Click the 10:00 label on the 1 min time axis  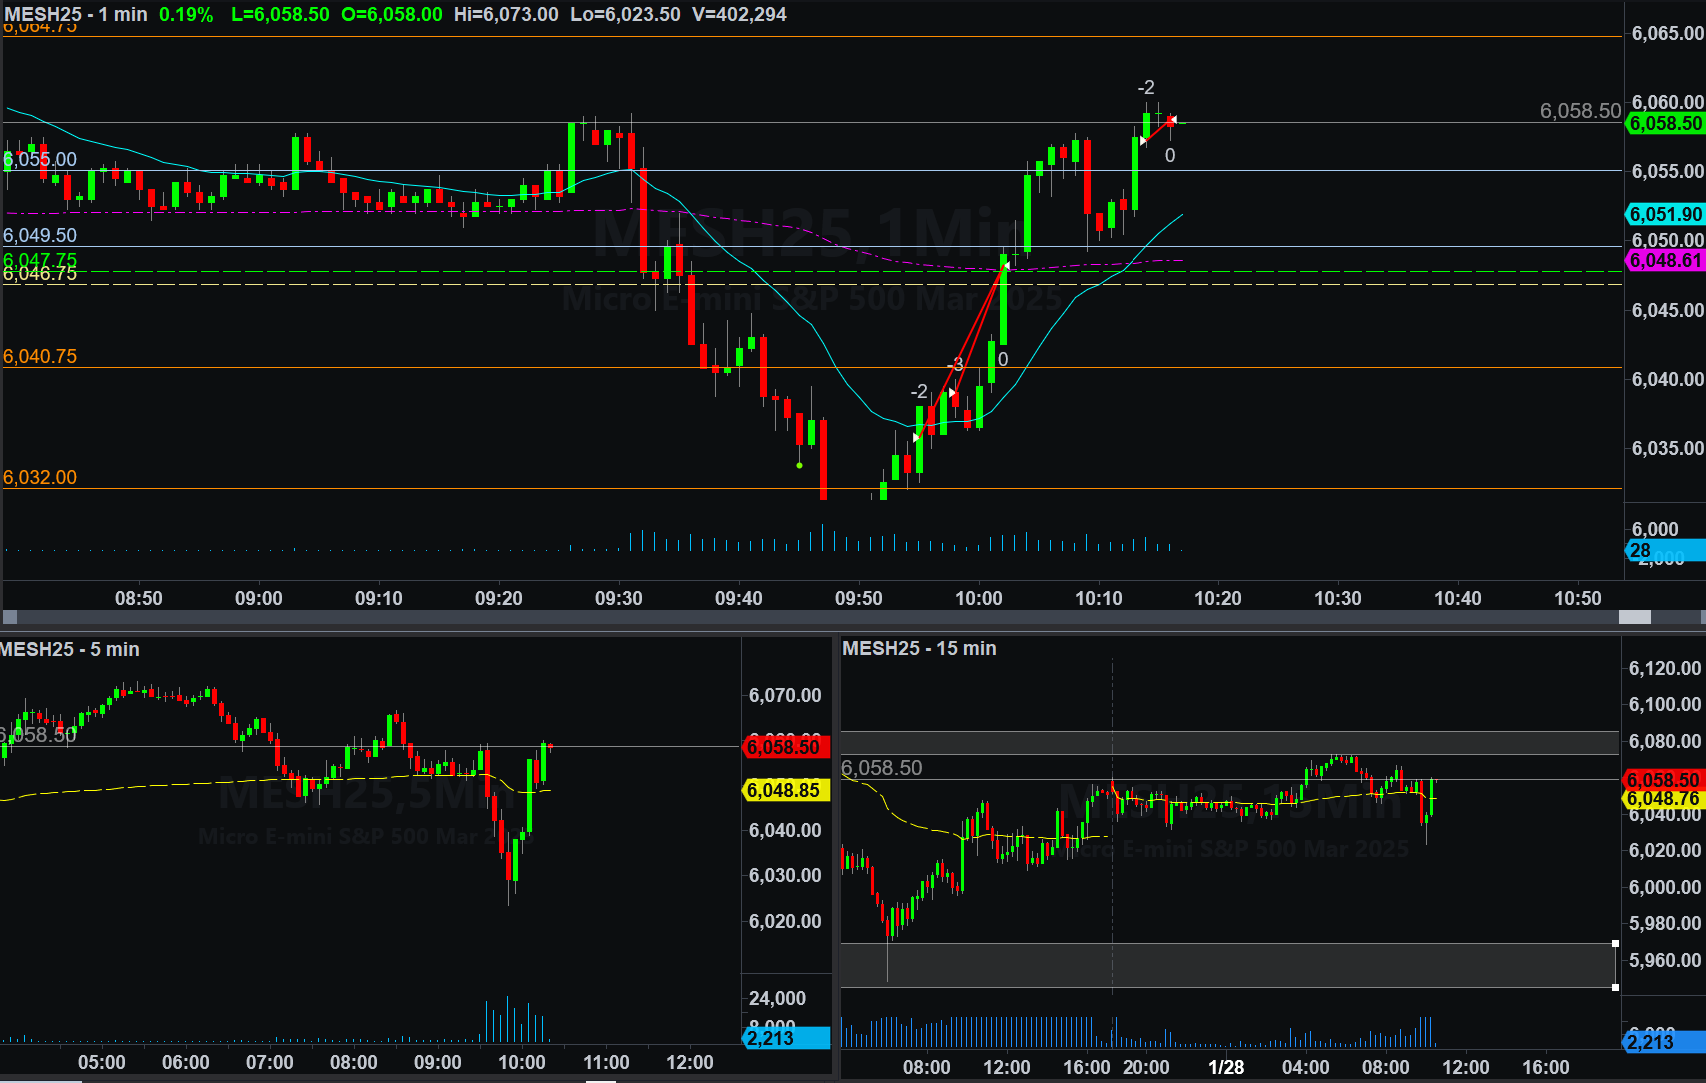click(978, 598)
